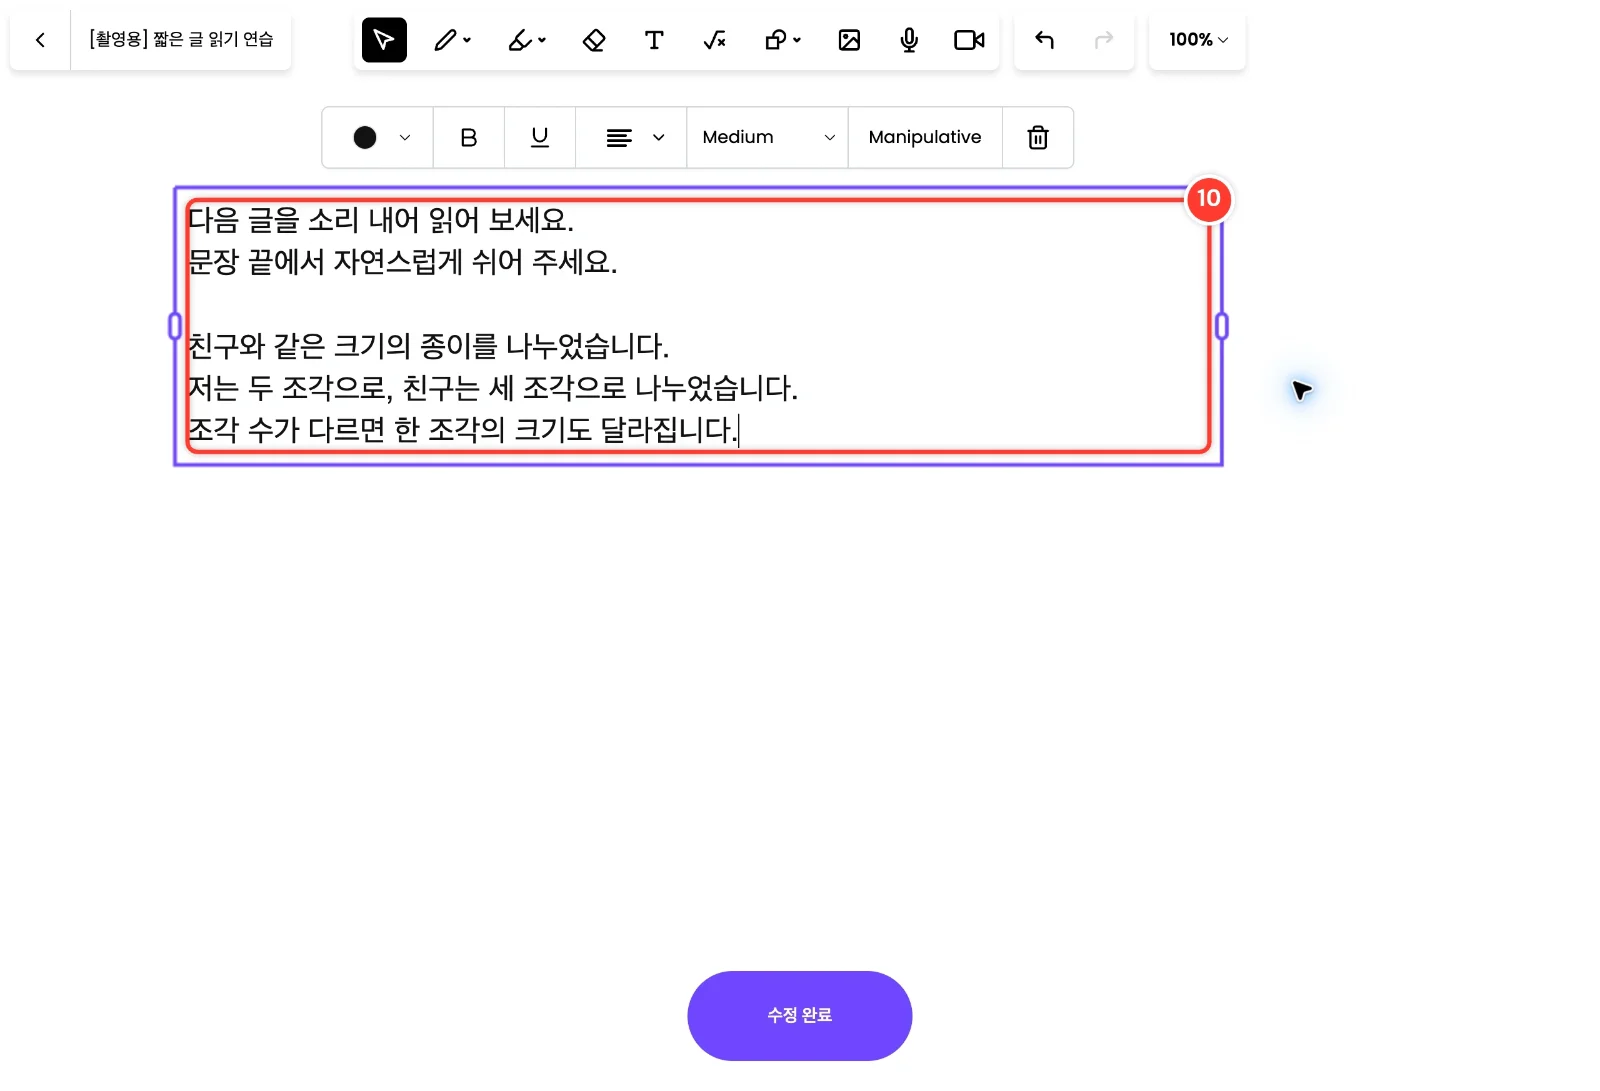Screen dimensions: 1600x1091
Task: Click the line 다음 글을 소리 내어 읽어 보세요.
Action: click(x=381, y=220)
